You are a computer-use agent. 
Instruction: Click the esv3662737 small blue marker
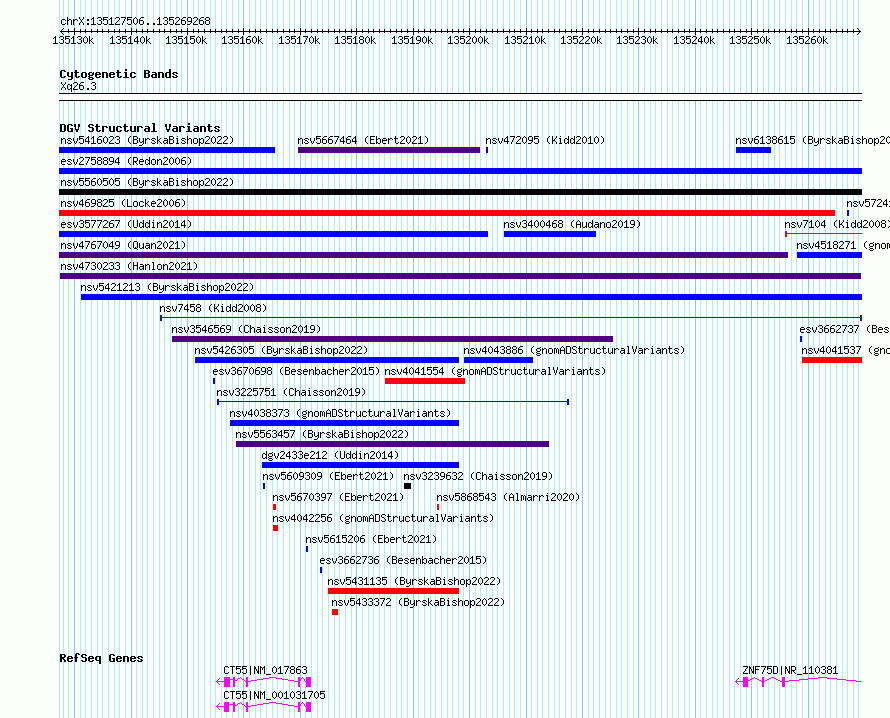coord(801,339)
